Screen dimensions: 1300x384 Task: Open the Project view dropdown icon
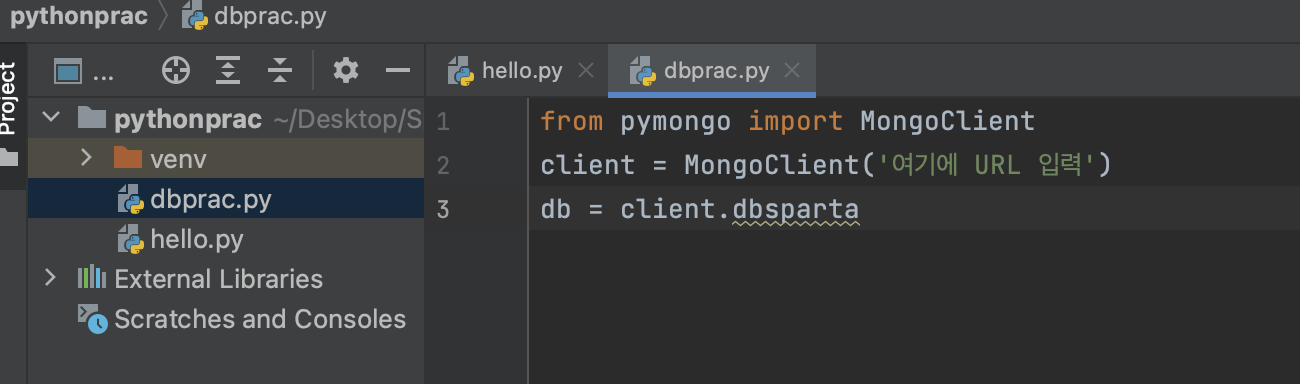pos(68,71)
